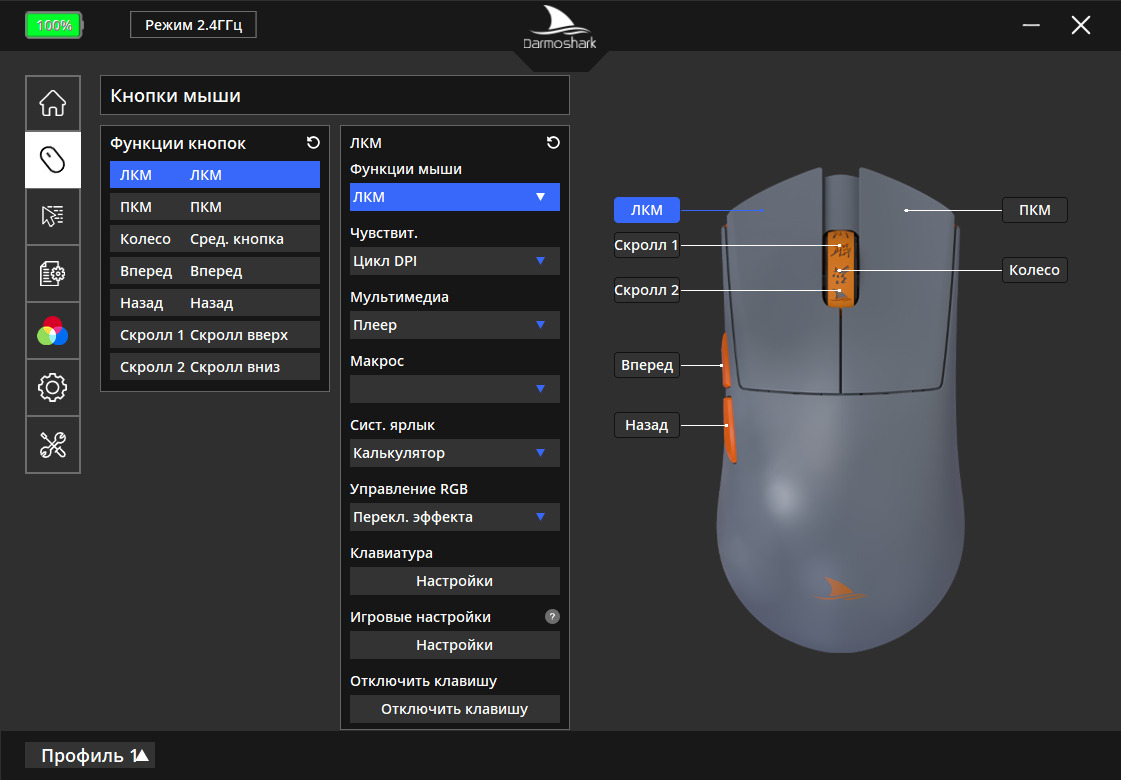Close the Darmoshark application
The height and width of the screenshot is (780, 1121).
1081,25
